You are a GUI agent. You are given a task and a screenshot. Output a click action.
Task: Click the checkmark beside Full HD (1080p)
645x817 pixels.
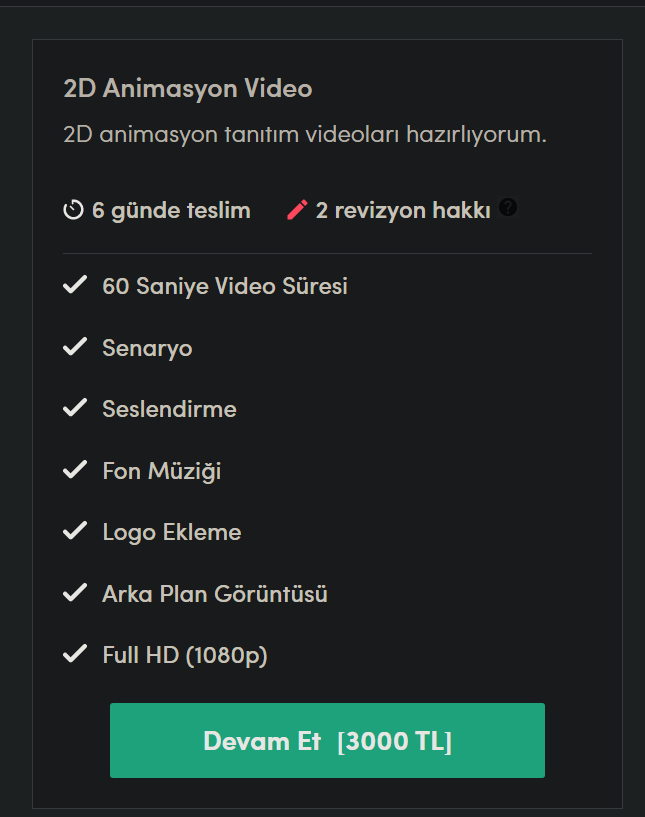click(x=75, y=655)
